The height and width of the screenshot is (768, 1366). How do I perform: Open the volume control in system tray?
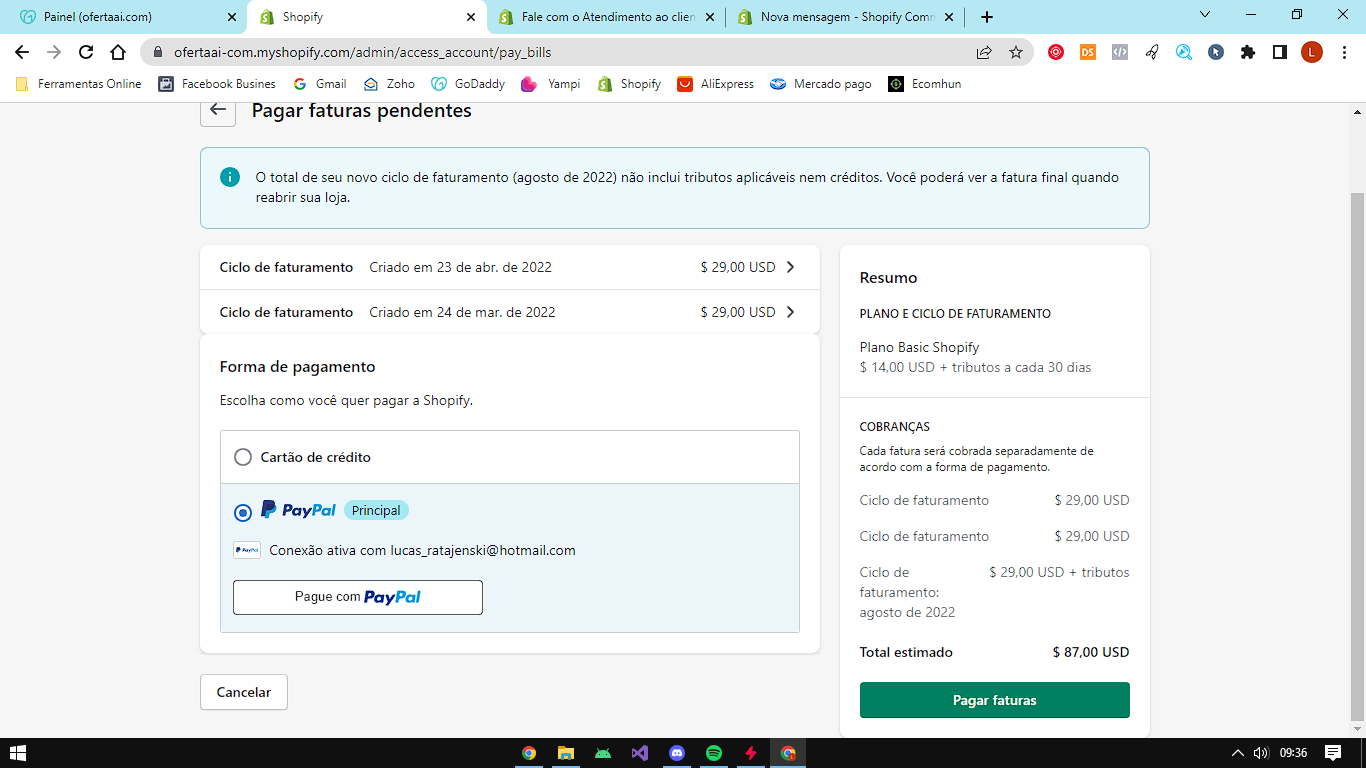pos(1261,753)
